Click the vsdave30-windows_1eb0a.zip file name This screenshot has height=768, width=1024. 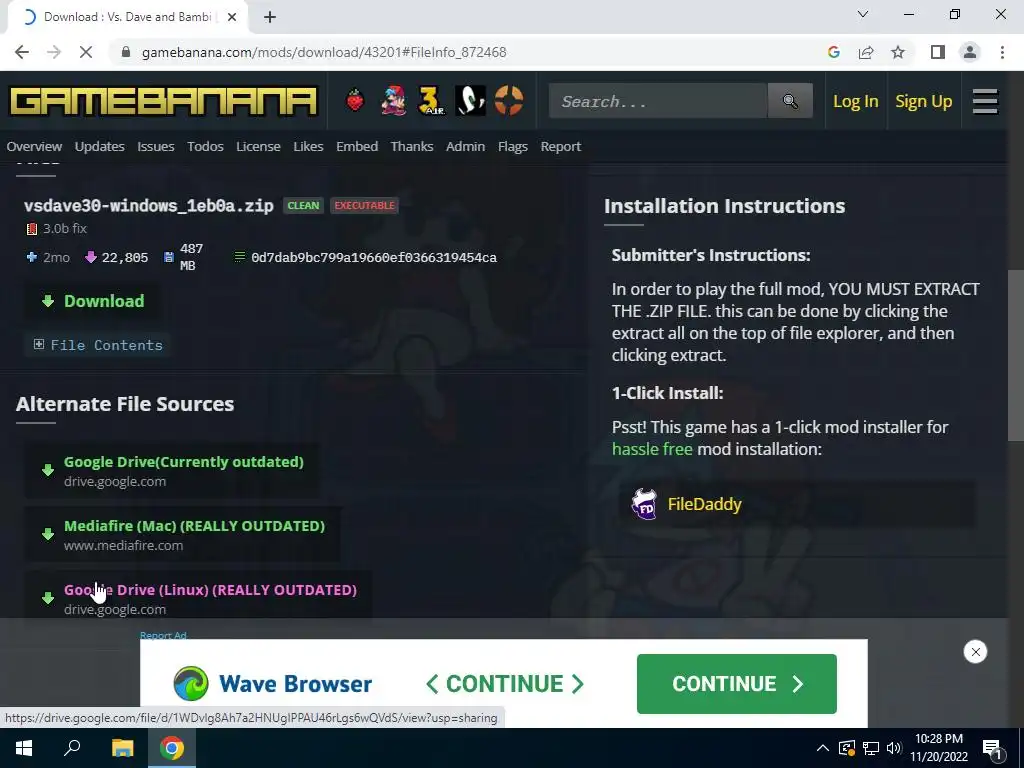(148, 206)
